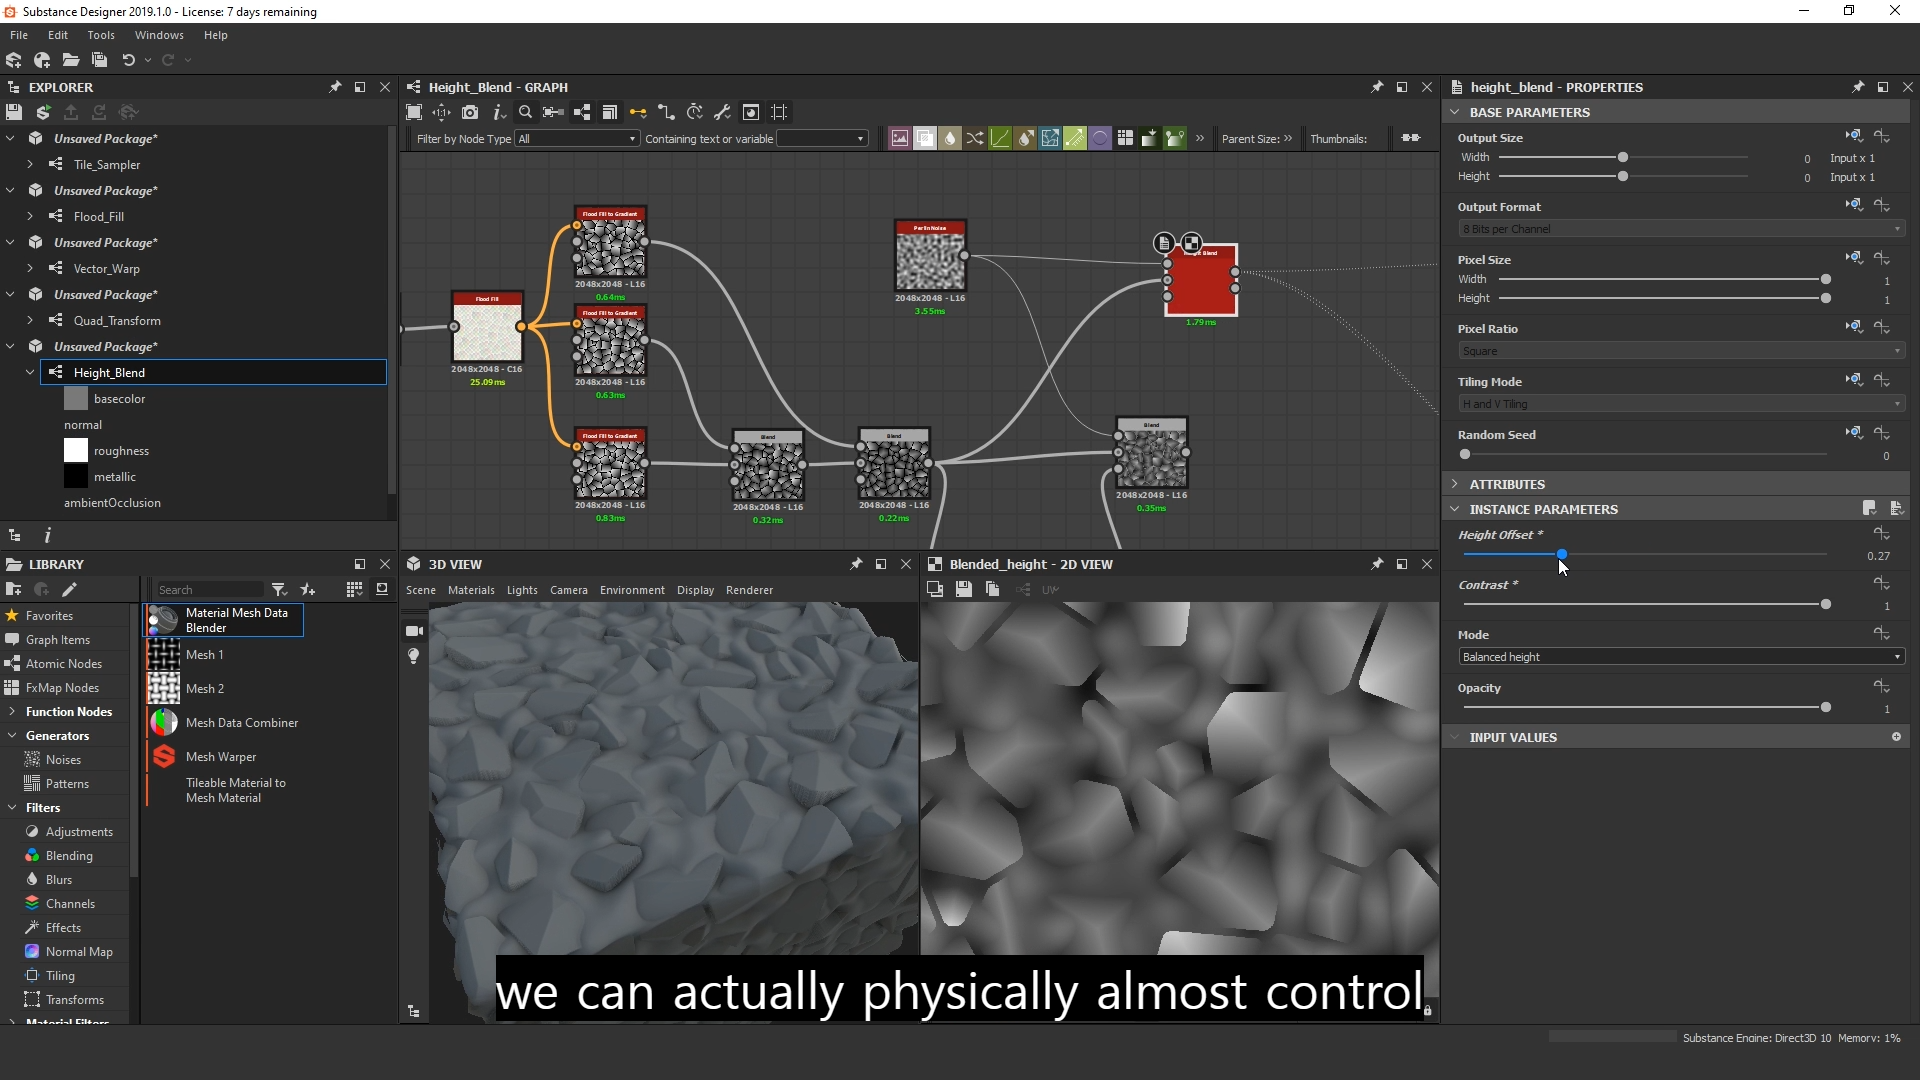The image size is (1920, 1080).
Task: Open the Renderer menu in 3D view
Action: (x=749, y=590)
